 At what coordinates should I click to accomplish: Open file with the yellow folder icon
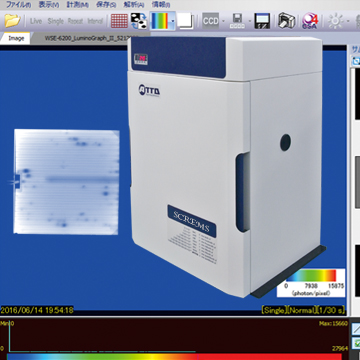click(x=12, y=21)
